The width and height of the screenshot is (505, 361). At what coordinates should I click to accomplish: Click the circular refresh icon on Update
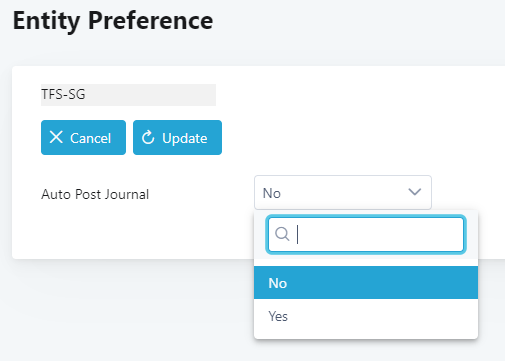click(x=148, y=137)
